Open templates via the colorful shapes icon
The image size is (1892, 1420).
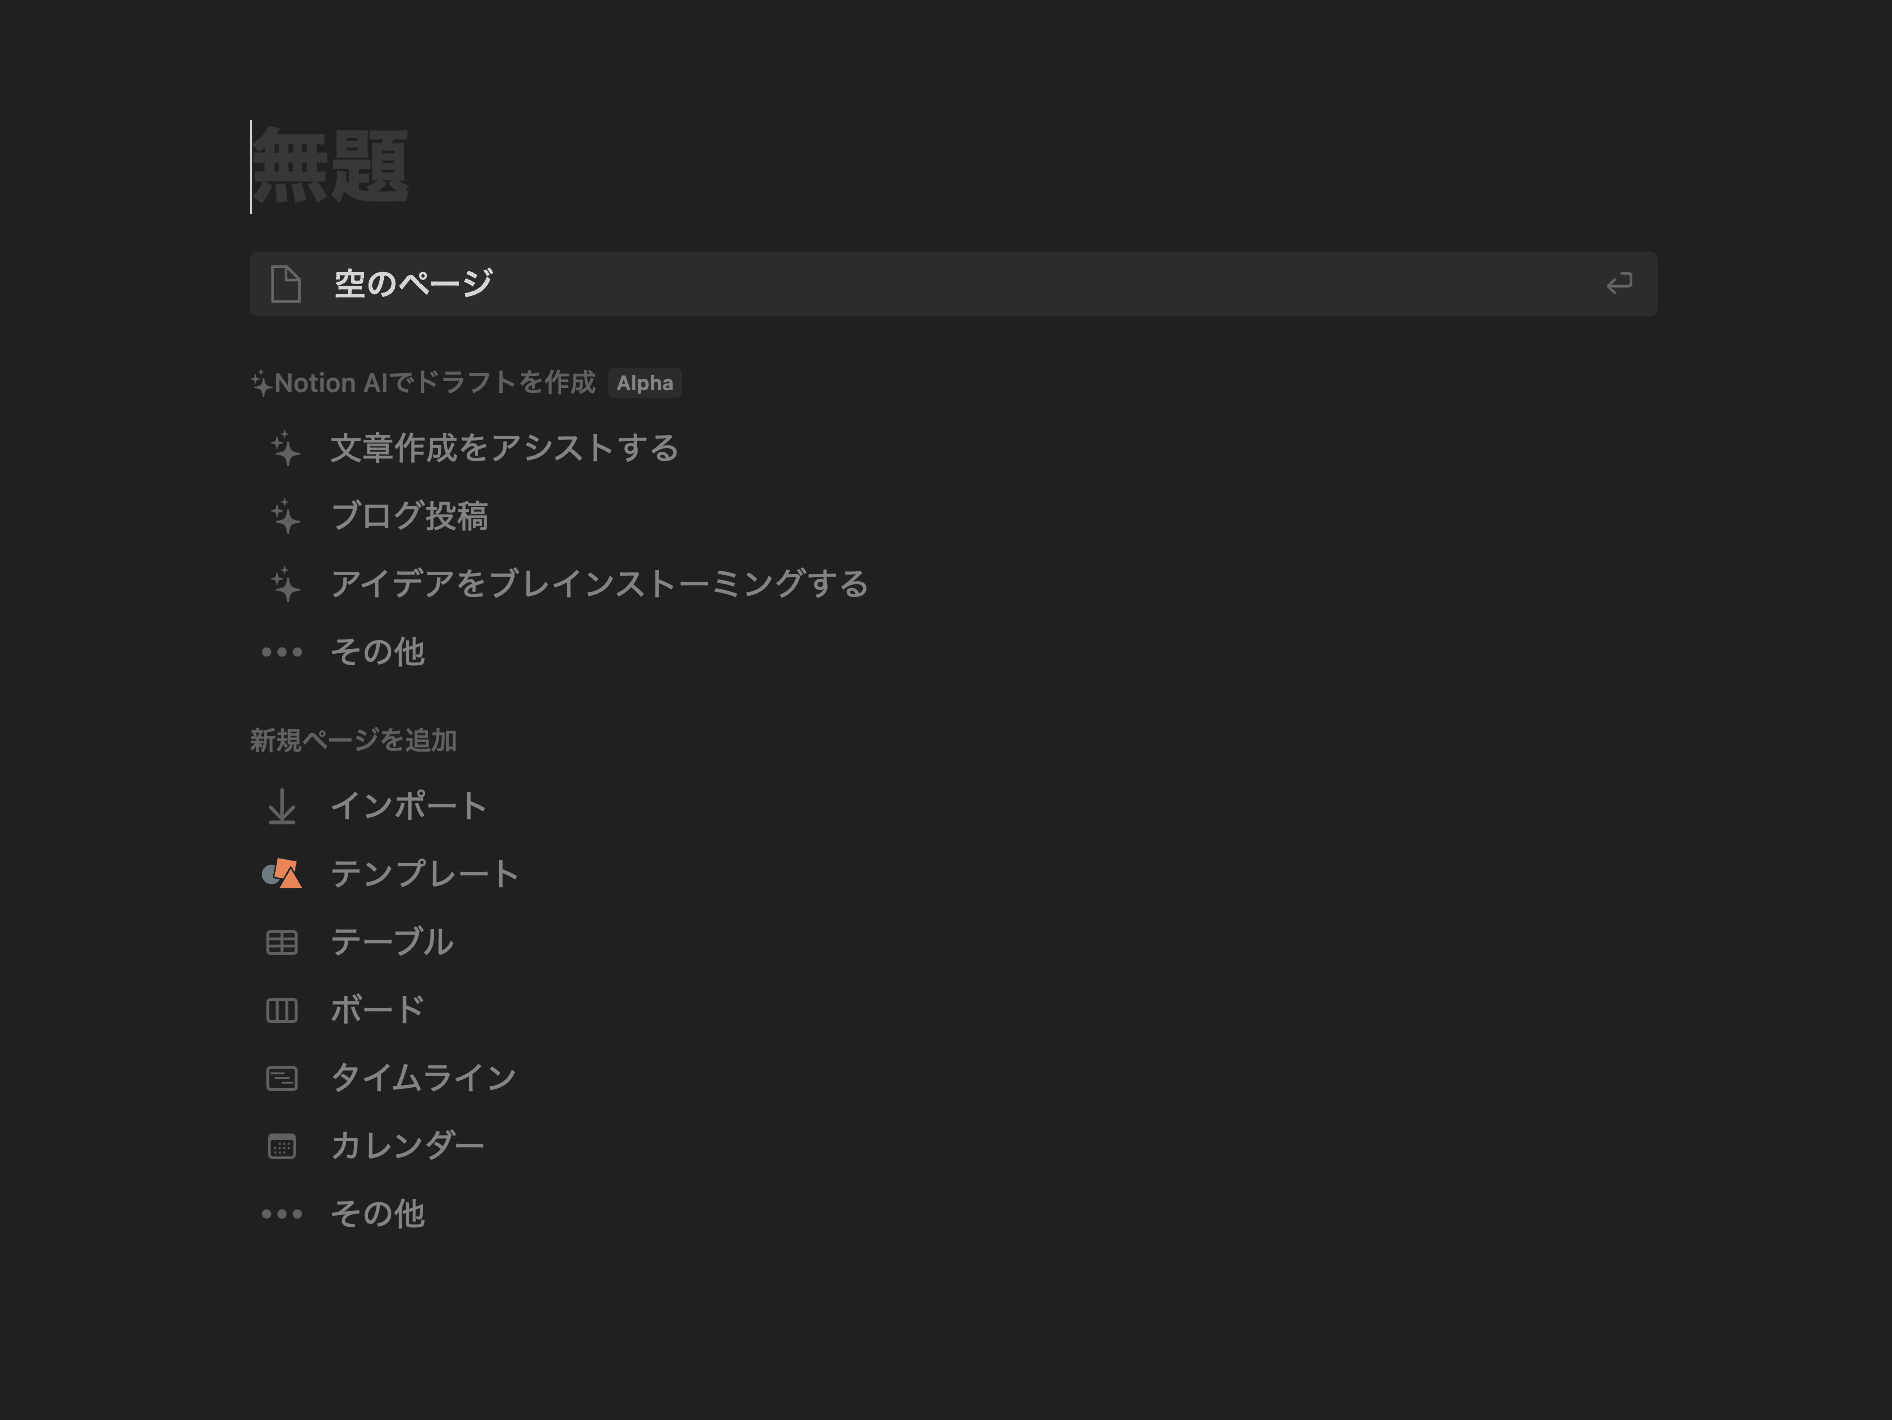click(282, 874)
